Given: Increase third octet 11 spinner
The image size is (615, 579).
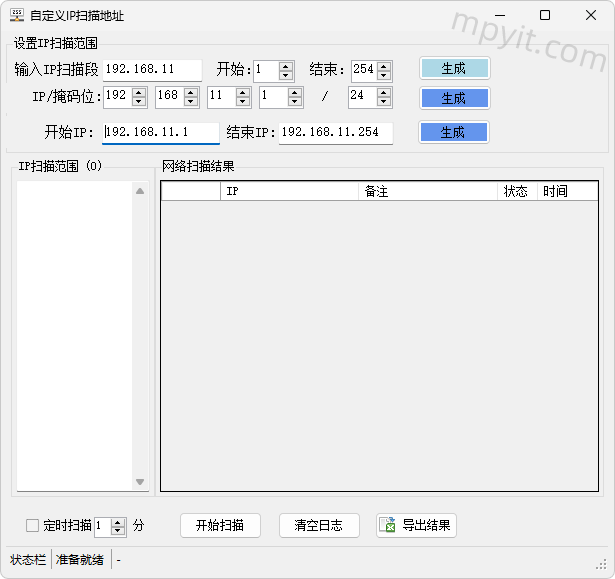Looking at the screenshot, I should (x=243, y=92).
